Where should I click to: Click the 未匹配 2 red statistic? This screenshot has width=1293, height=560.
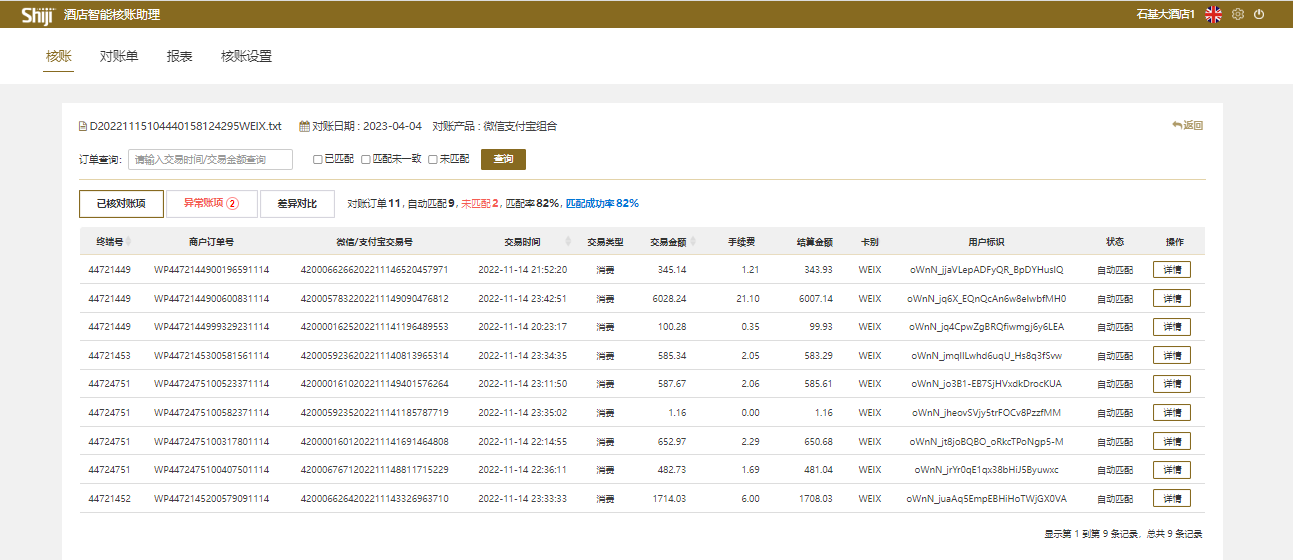(480, 204)
